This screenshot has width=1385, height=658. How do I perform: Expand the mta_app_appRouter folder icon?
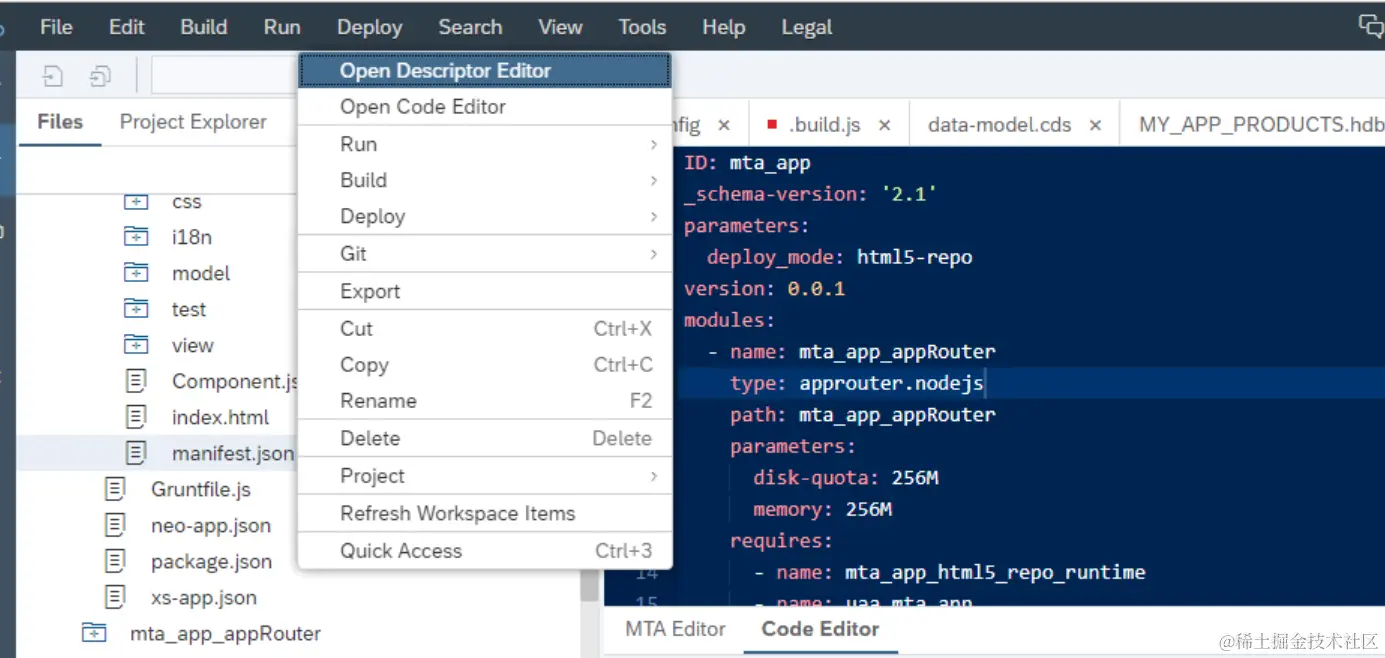pyautogui.click(x=94, y=633)
